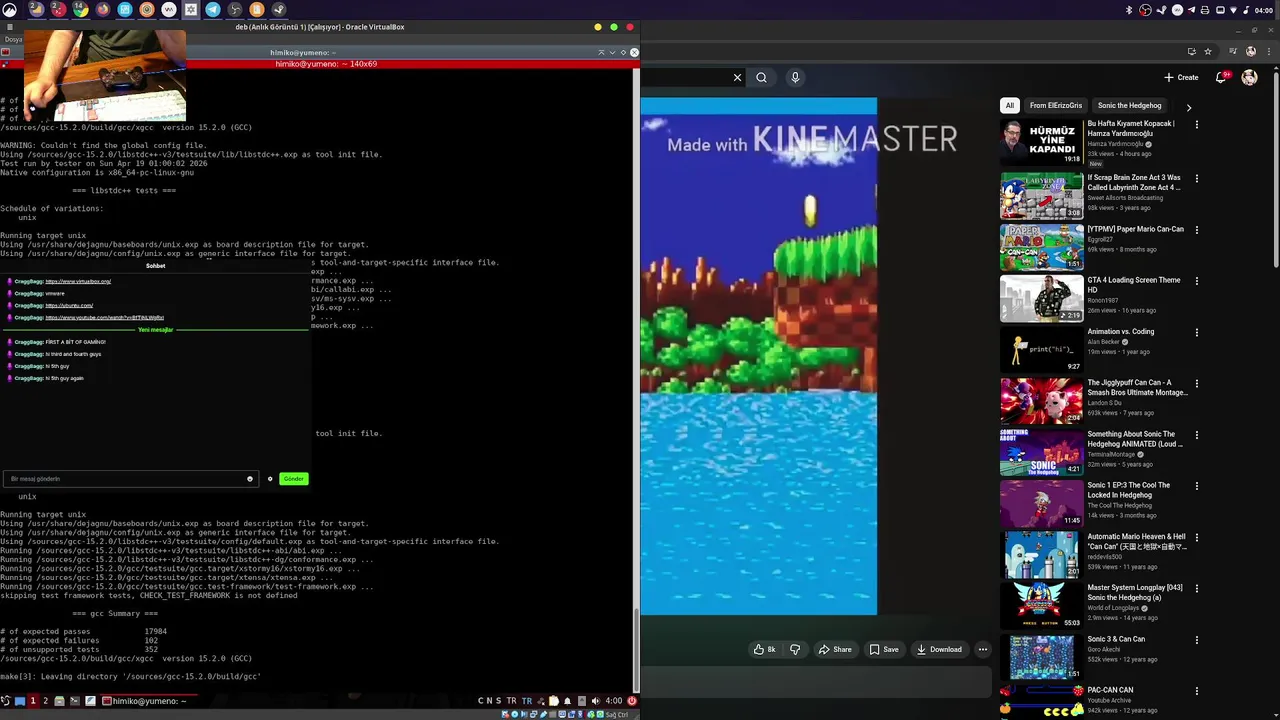
Task: Open the Chrome three-dot menu
Action: pyautogui.click(x=1269, y=51)
